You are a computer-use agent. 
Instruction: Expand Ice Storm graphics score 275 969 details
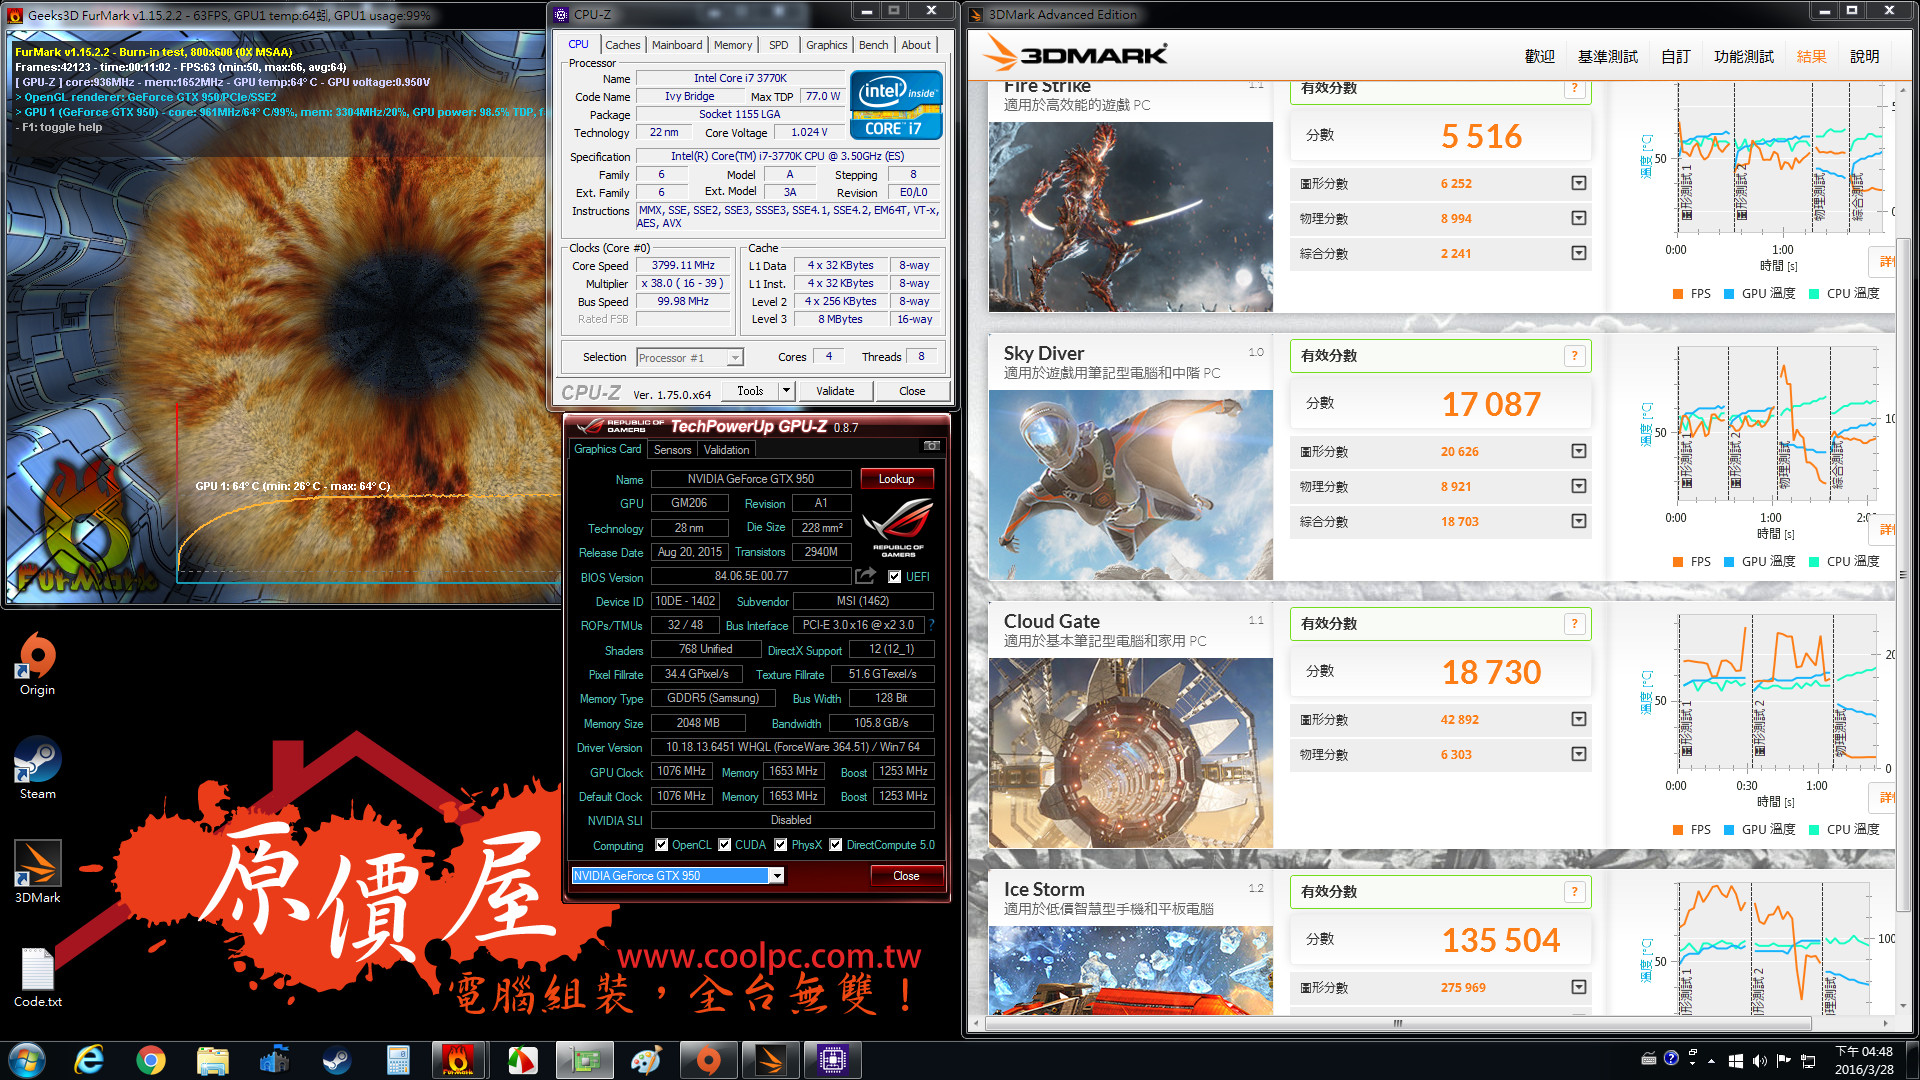click(1579, 987)
